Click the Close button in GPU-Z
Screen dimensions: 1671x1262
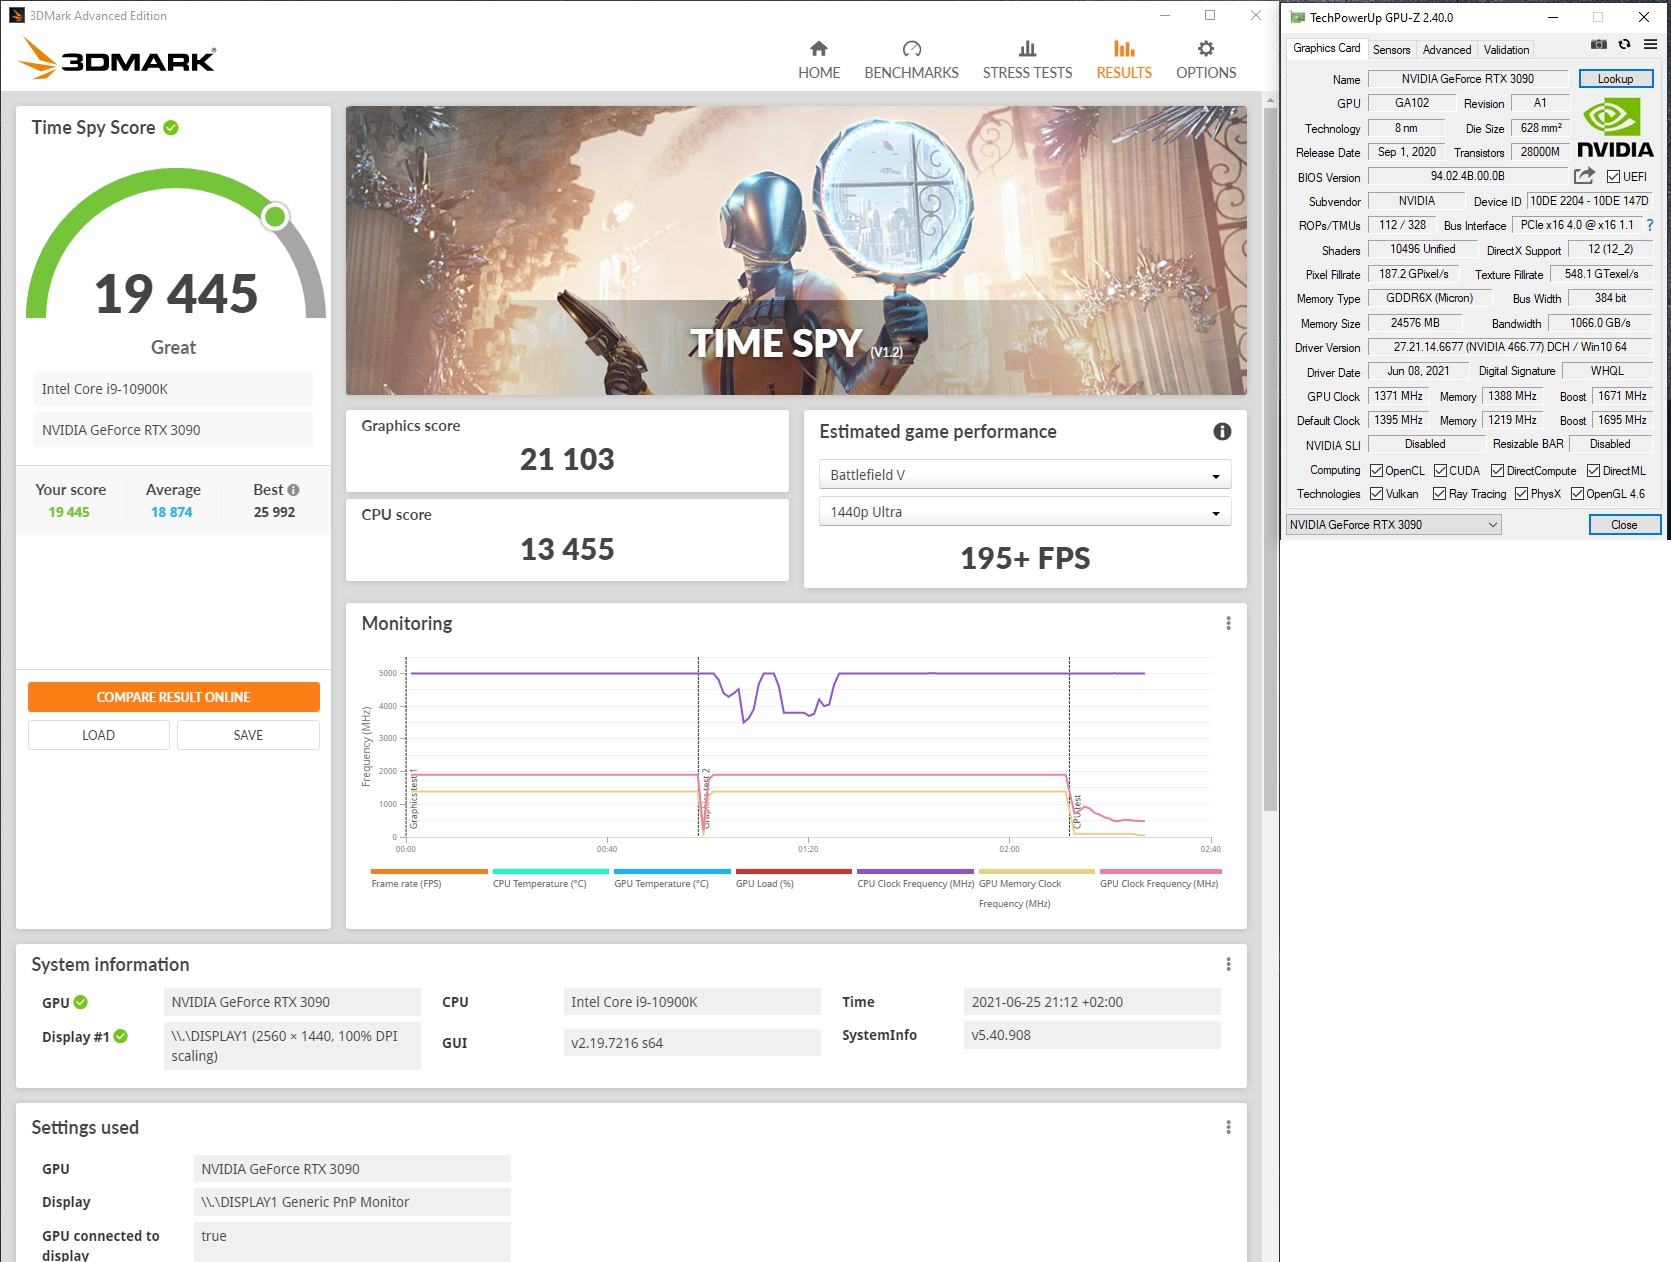(1624, 524)
